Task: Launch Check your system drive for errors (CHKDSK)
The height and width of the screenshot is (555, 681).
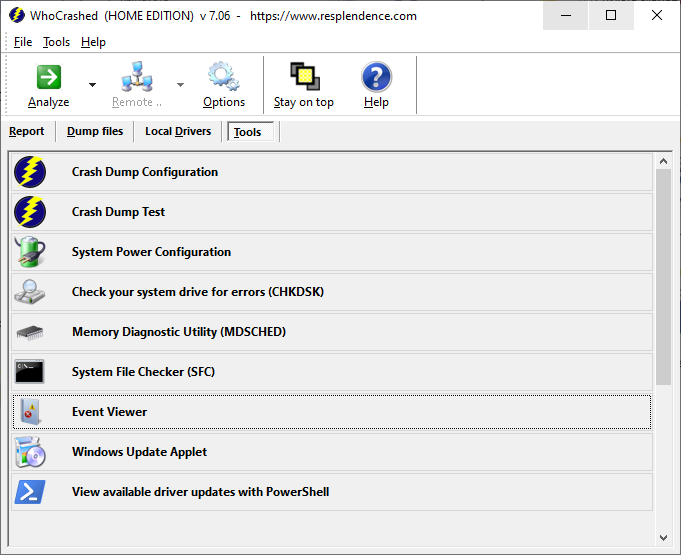Action: pos(332,292)
